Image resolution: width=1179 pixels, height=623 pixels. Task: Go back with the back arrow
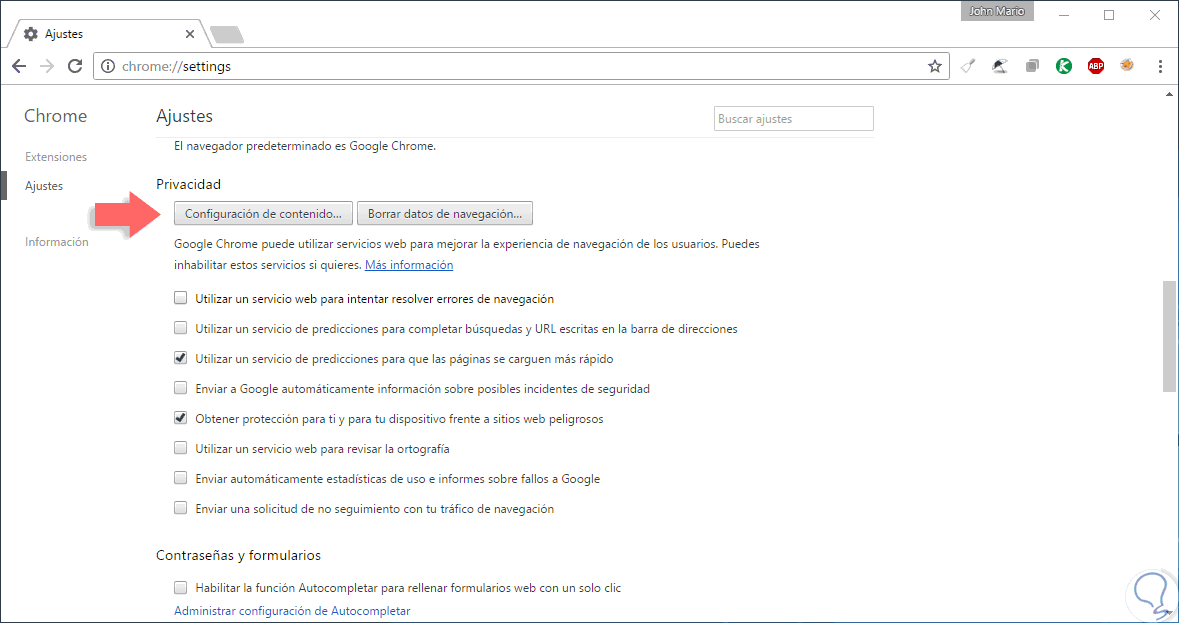click(x=20, y=66)
